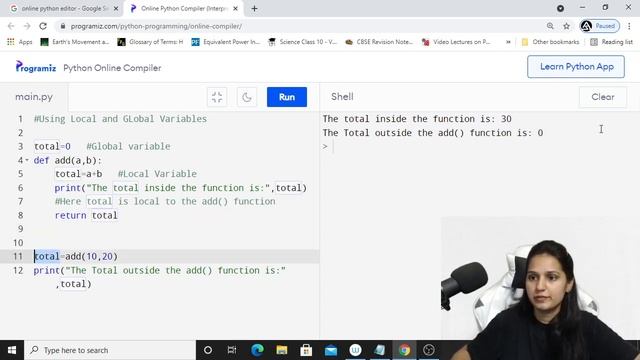Click code line 3 total=0

(x=52, y=146)
